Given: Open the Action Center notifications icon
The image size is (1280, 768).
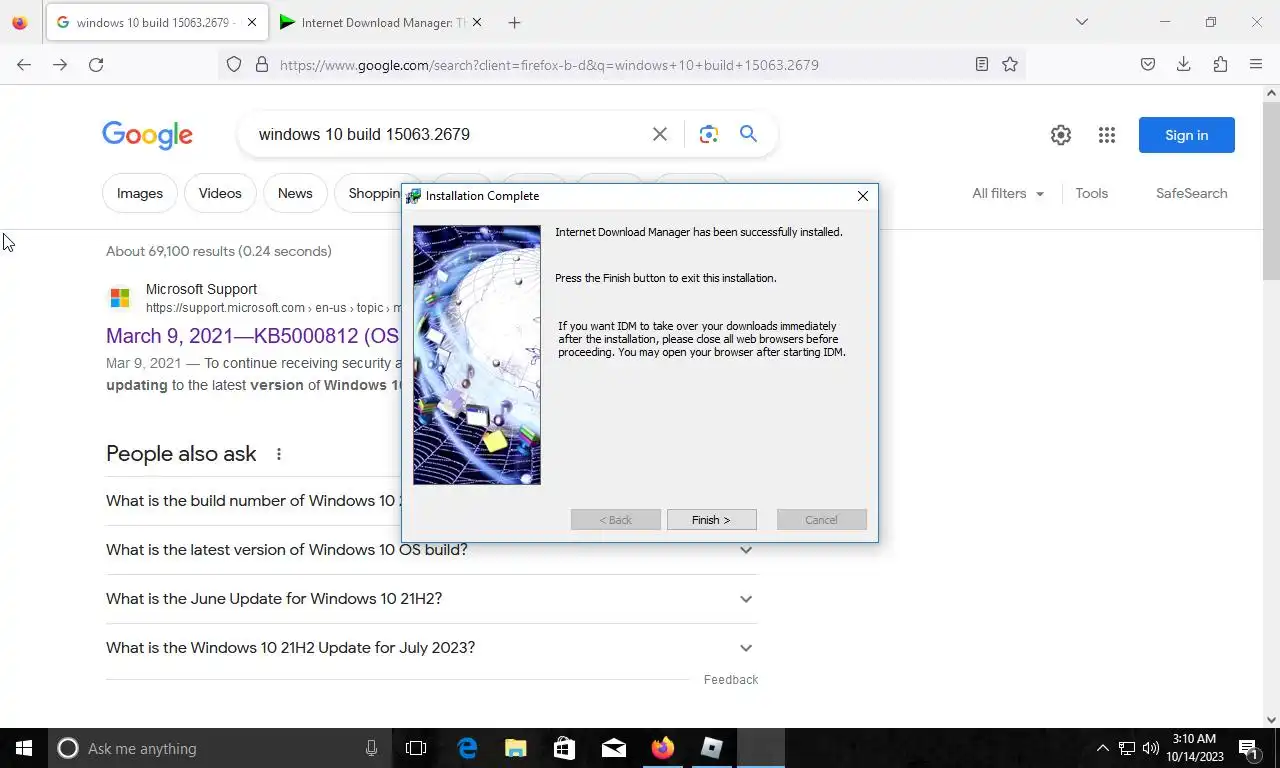Looking at the screenshot, I should (x=1248, y=748).
